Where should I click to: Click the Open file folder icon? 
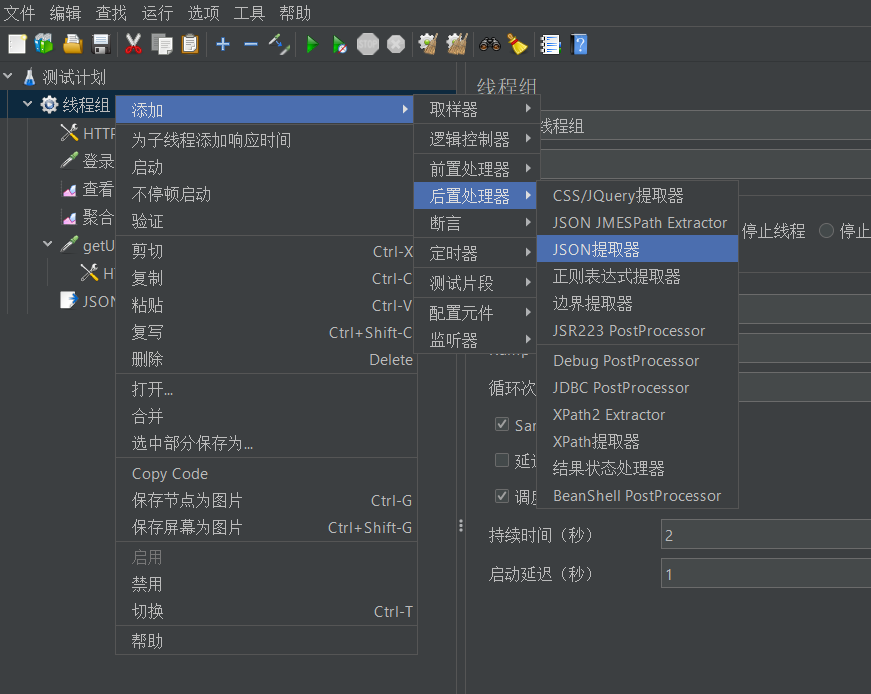point(73,44)
